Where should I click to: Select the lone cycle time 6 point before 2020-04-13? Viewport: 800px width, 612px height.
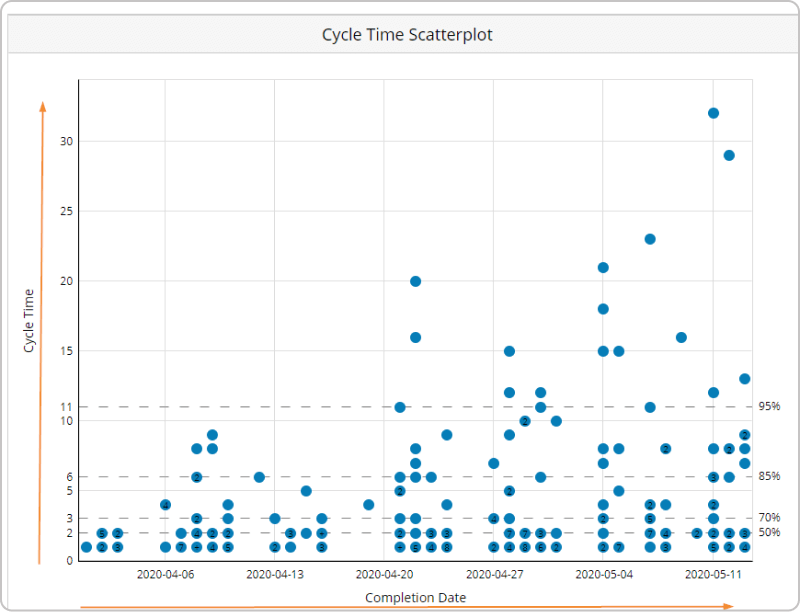coord(259,477)
